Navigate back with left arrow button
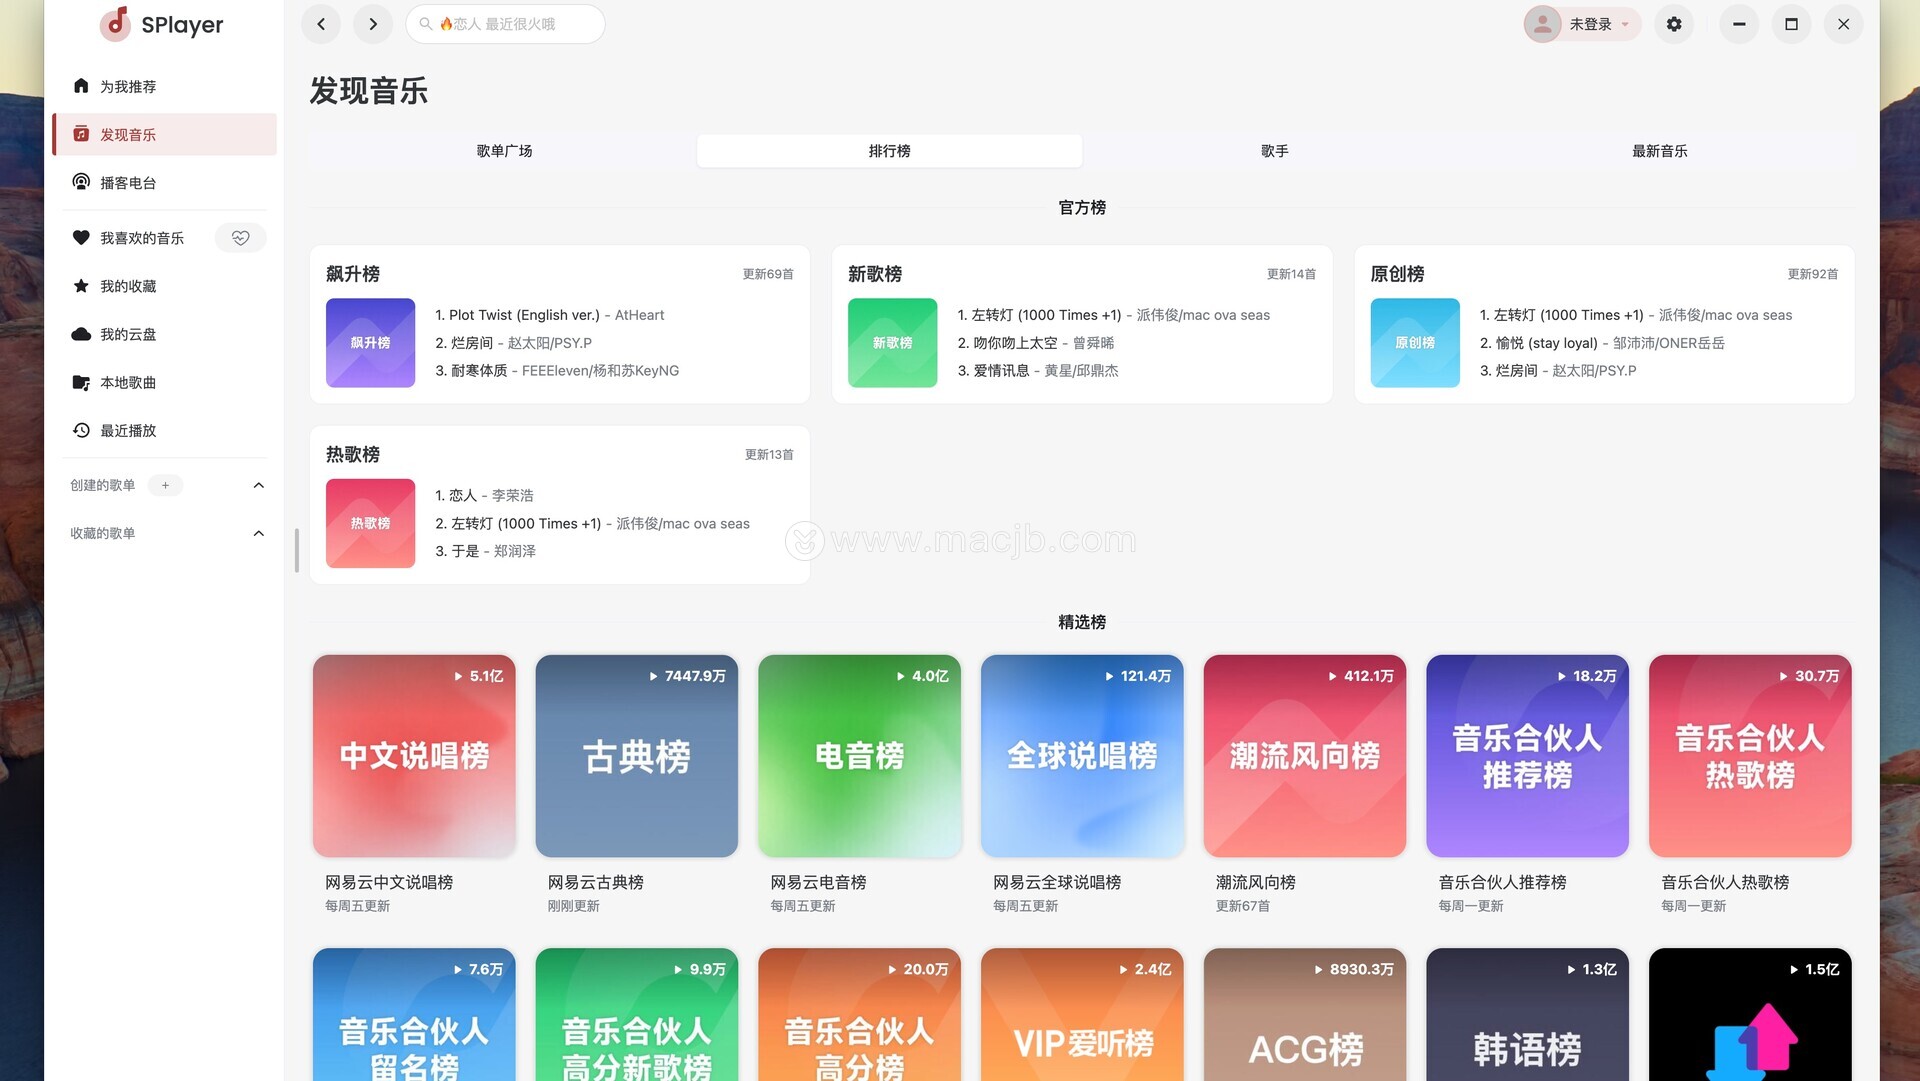Screen dimensions: 1920x1081 coord(321,24)
